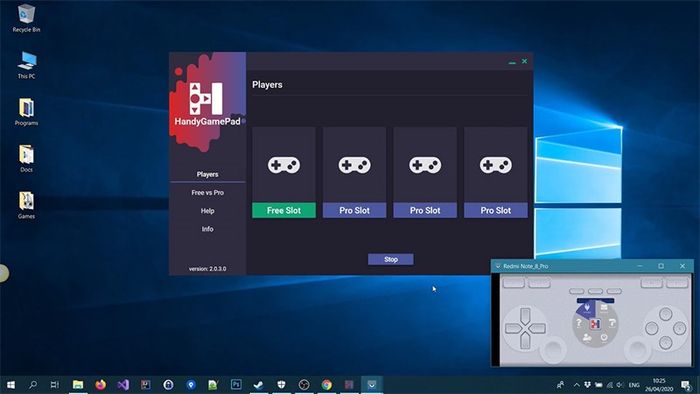The image size is (700, 394).
Task: Open Visual Studio from the taskbar
Action: [123, 384]
